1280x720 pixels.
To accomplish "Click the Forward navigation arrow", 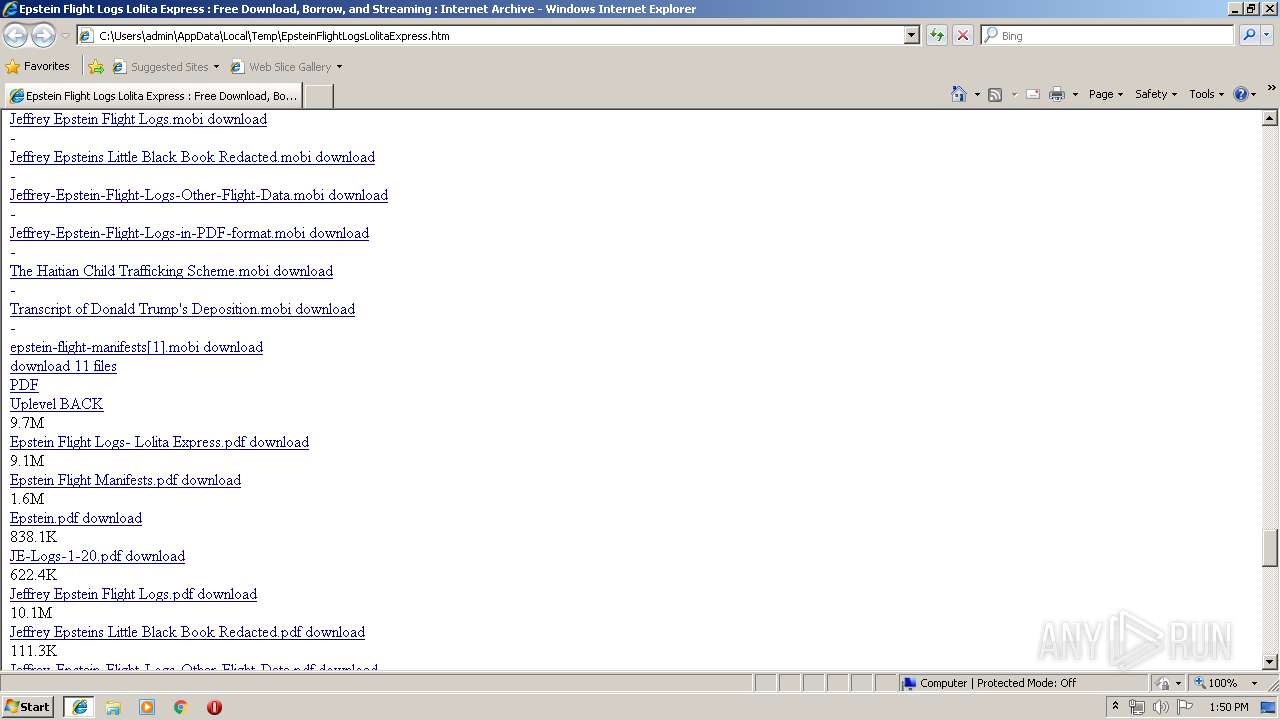I will point(43,35).
